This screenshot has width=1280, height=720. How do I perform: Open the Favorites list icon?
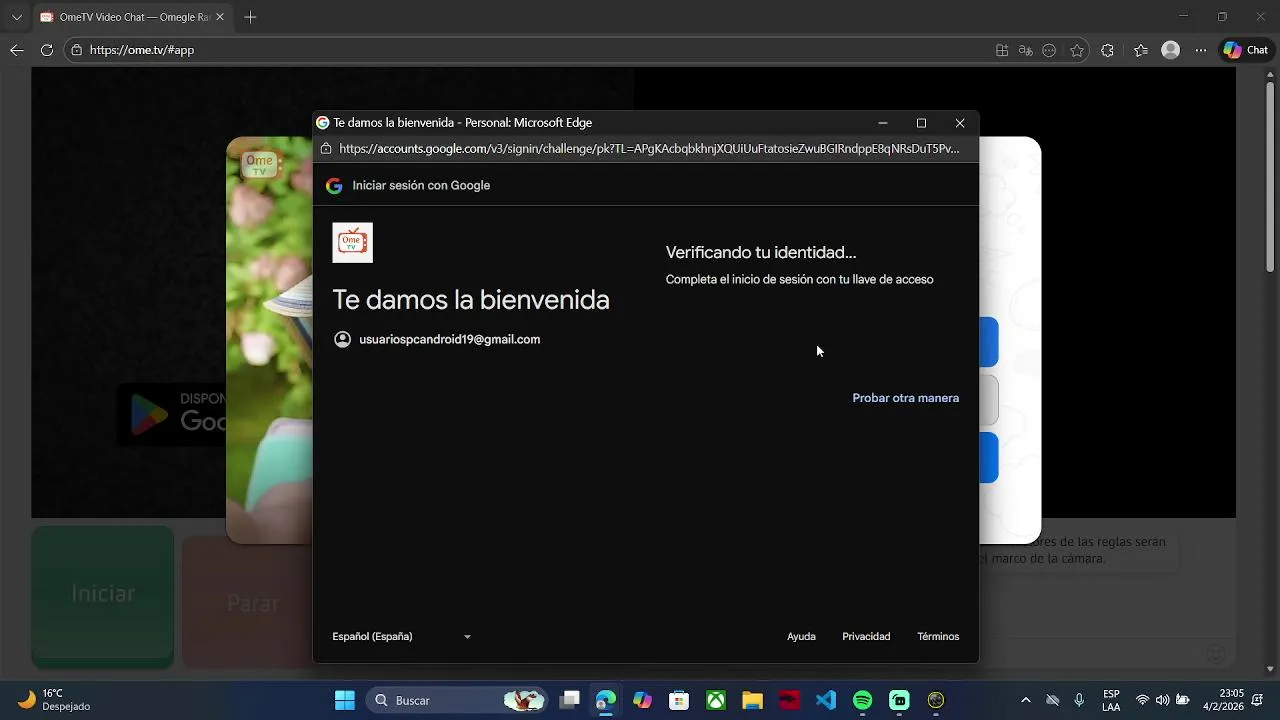(x=1141, y=50)
